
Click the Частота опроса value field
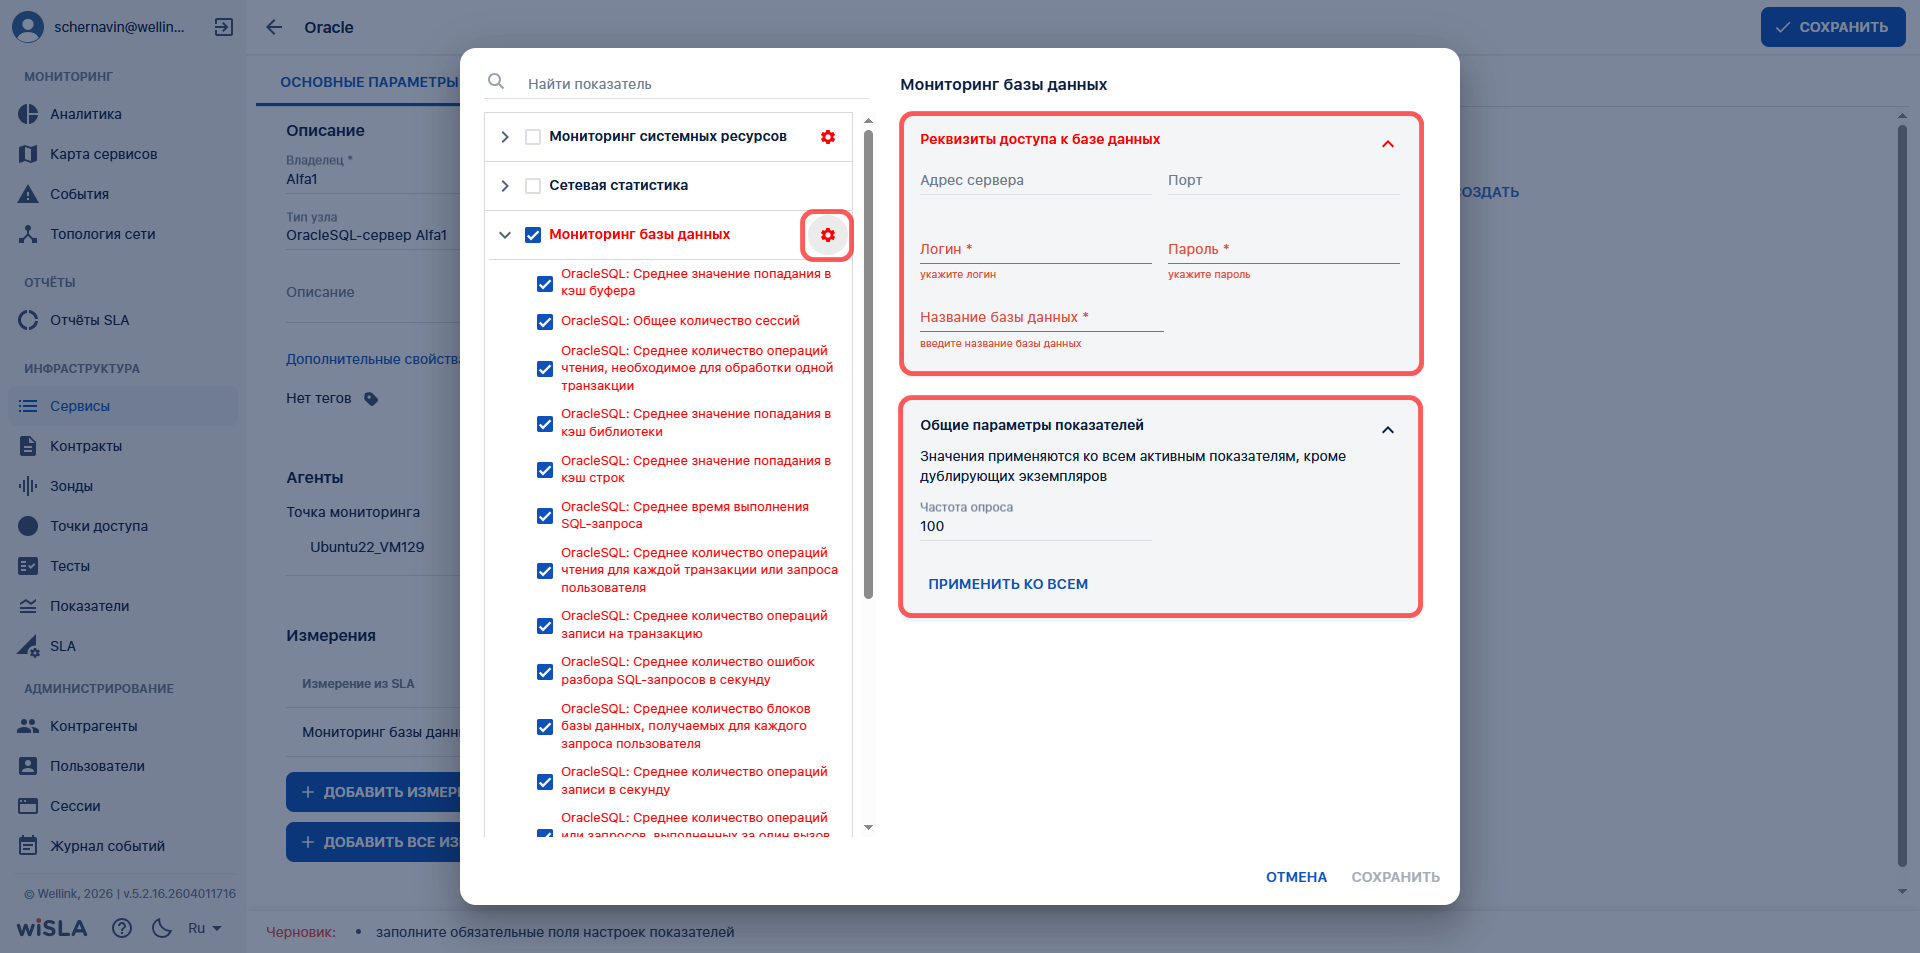[x=1036, y=527]
